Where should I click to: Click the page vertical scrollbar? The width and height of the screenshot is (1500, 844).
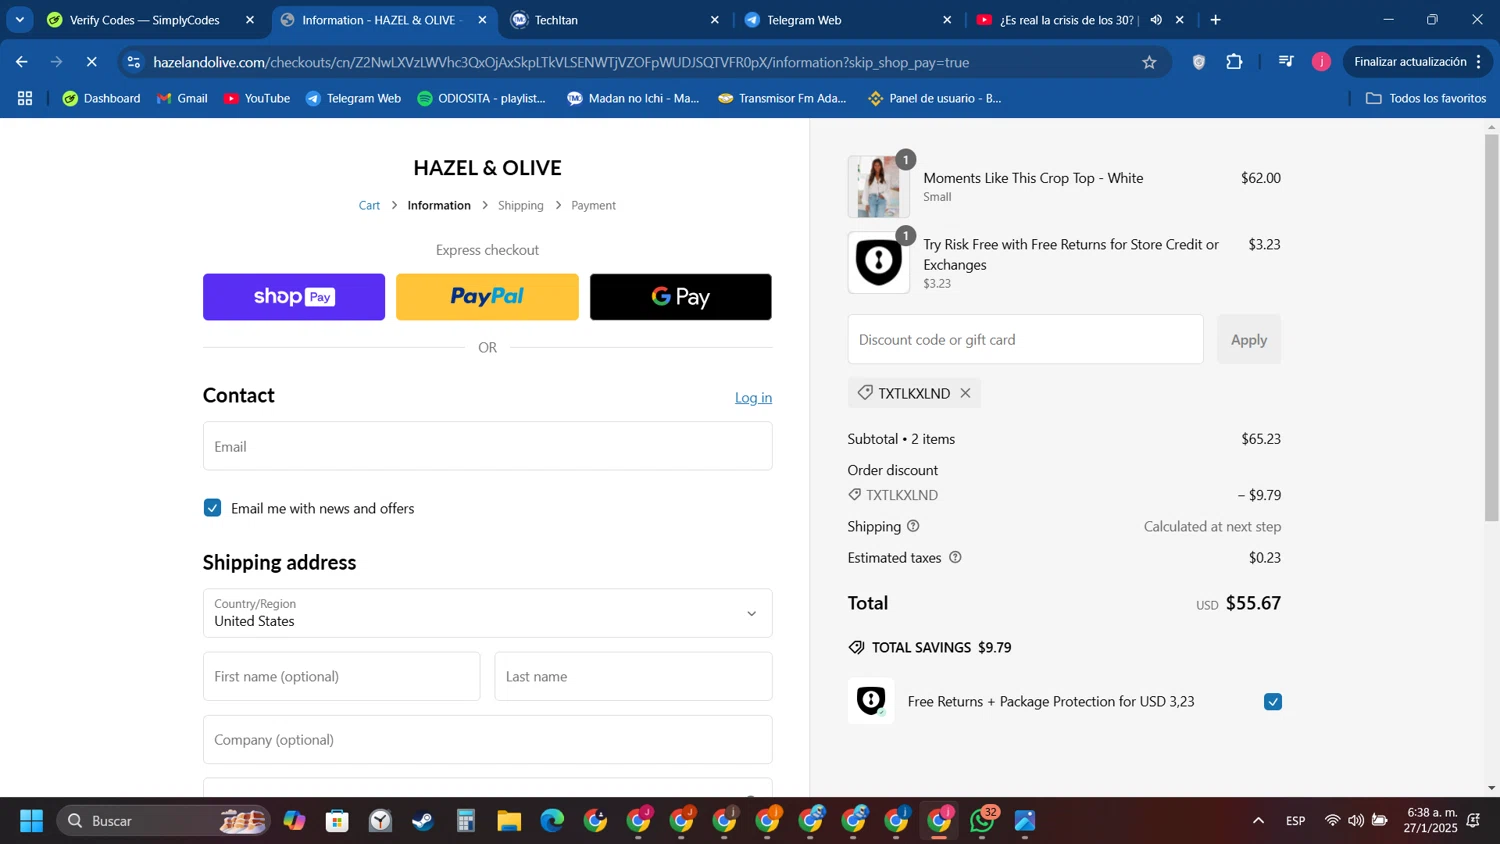1491,327
